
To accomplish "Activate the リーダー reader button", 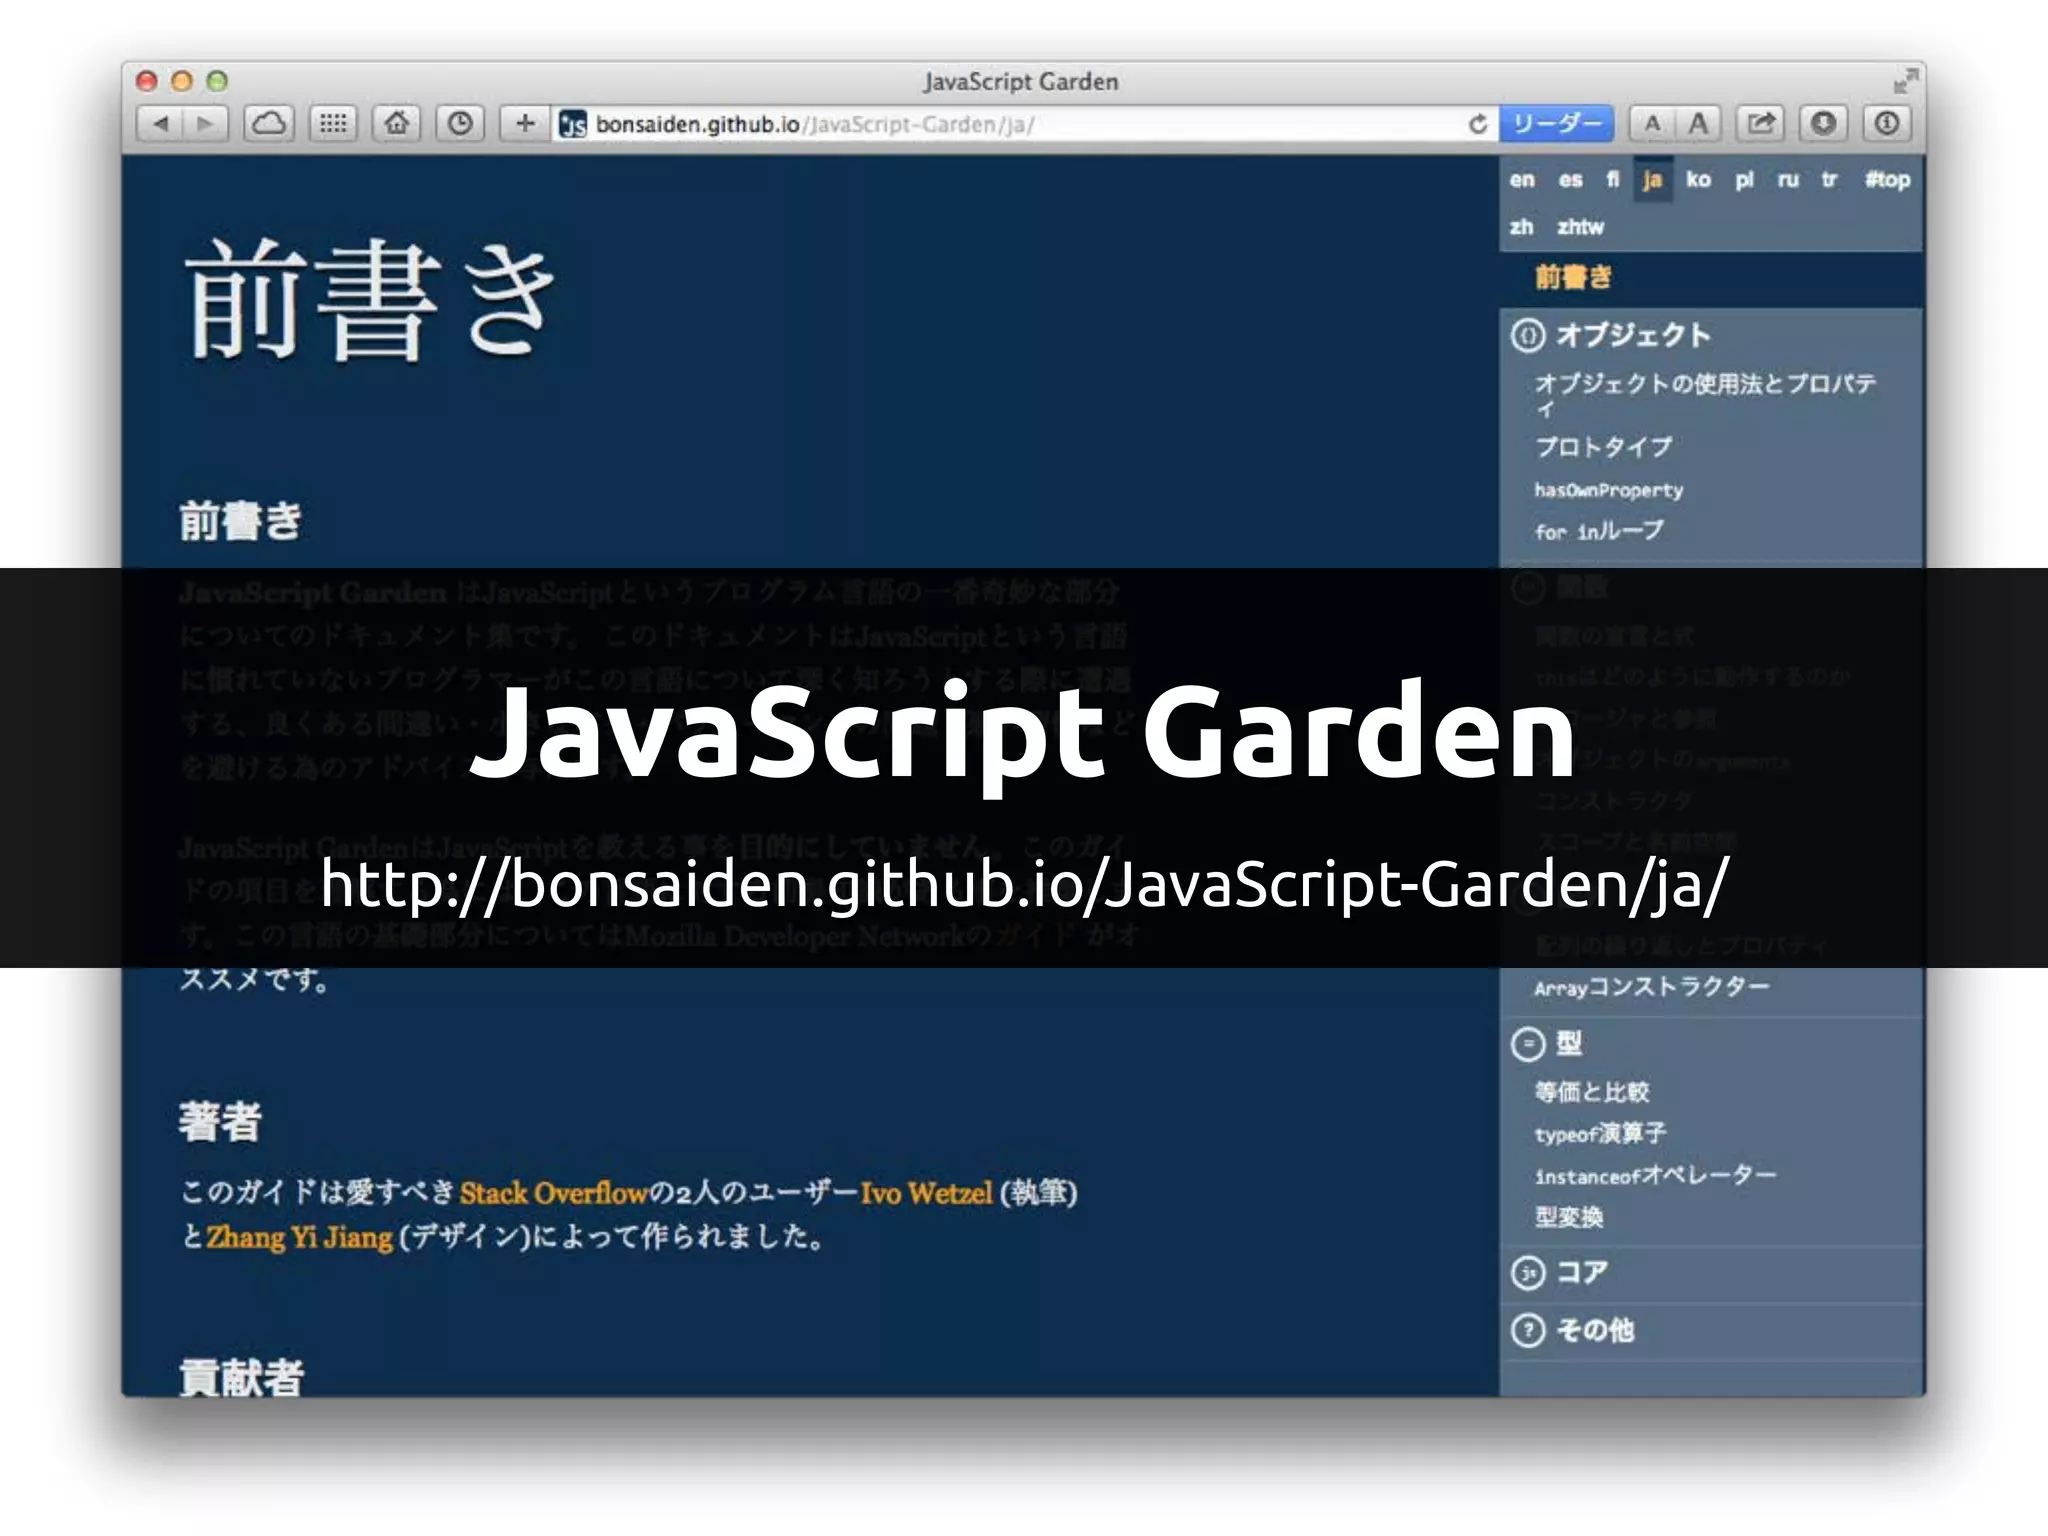I will click(x=1556, y=124).
